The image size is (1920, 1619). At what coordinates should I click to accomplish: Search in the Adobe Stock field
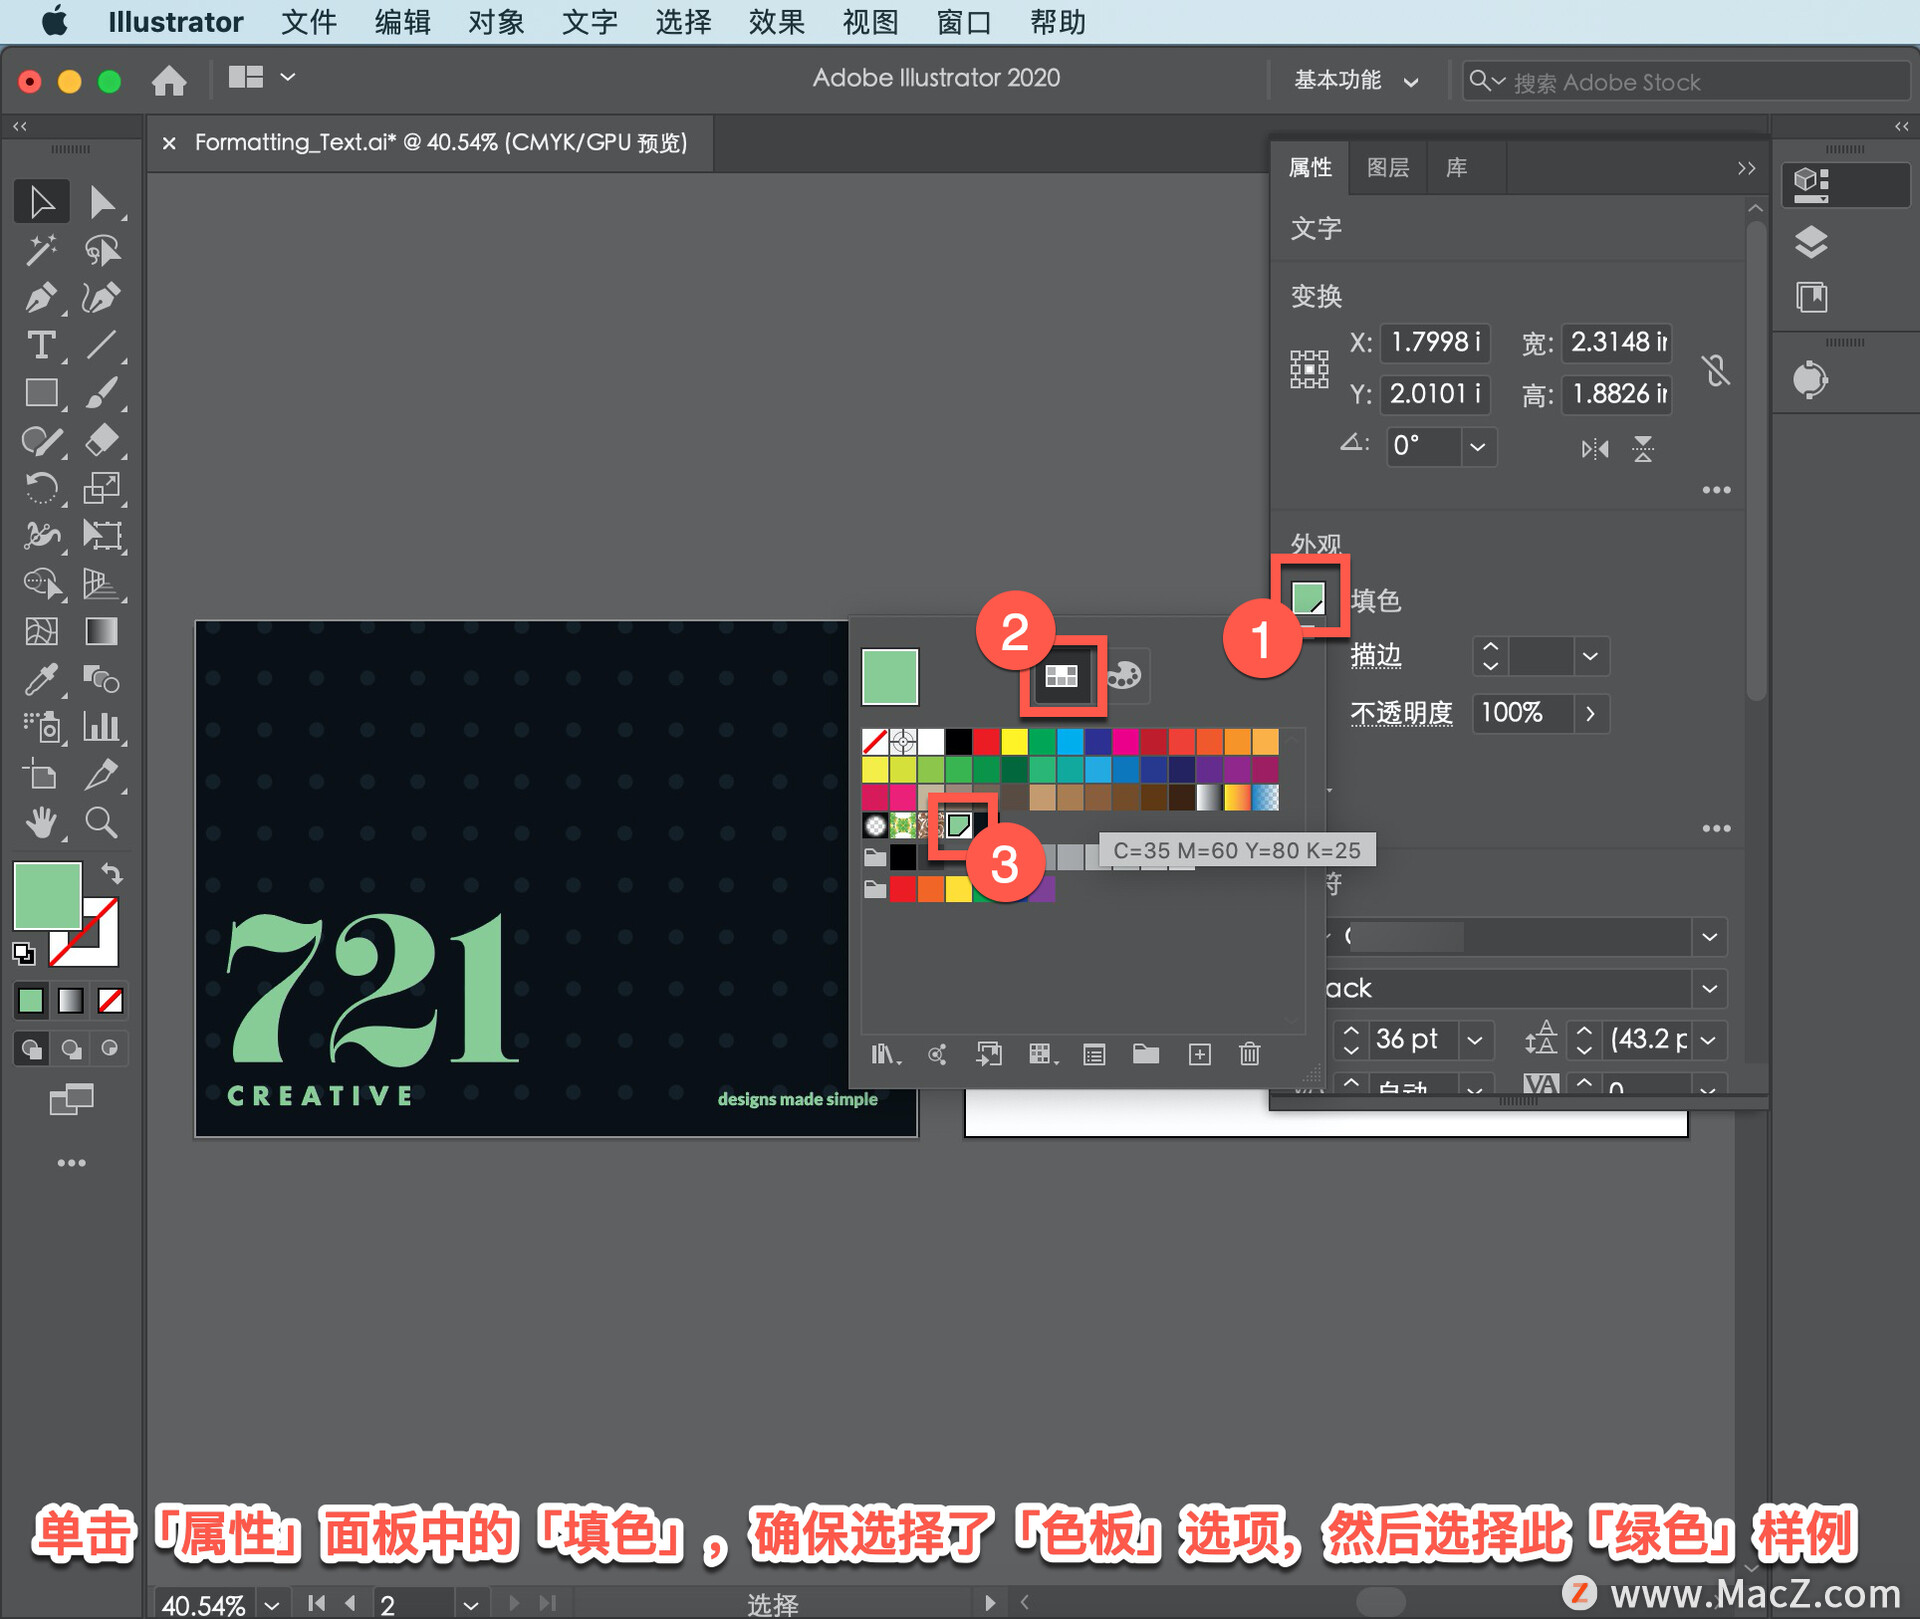(1686, 81)
